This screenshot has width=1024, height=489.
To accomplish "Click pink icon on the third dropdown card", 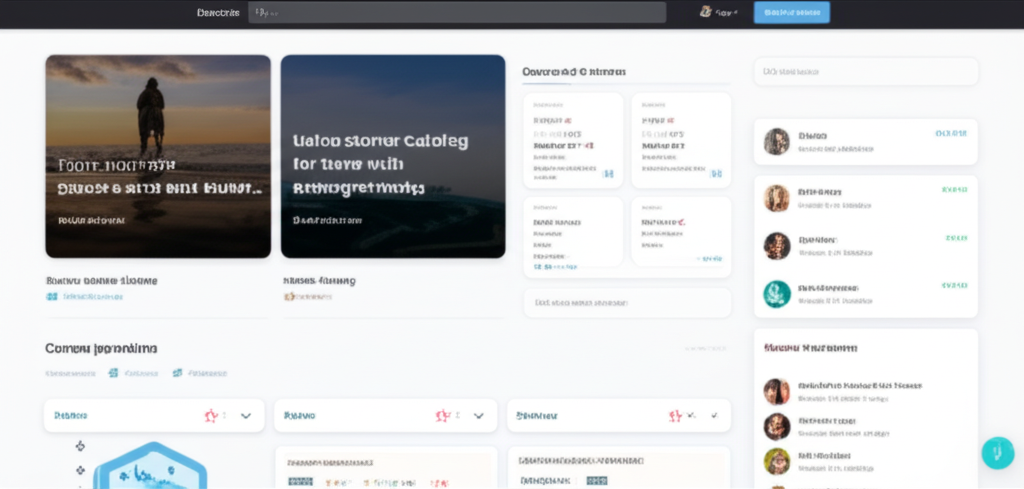I will (675, 416).
